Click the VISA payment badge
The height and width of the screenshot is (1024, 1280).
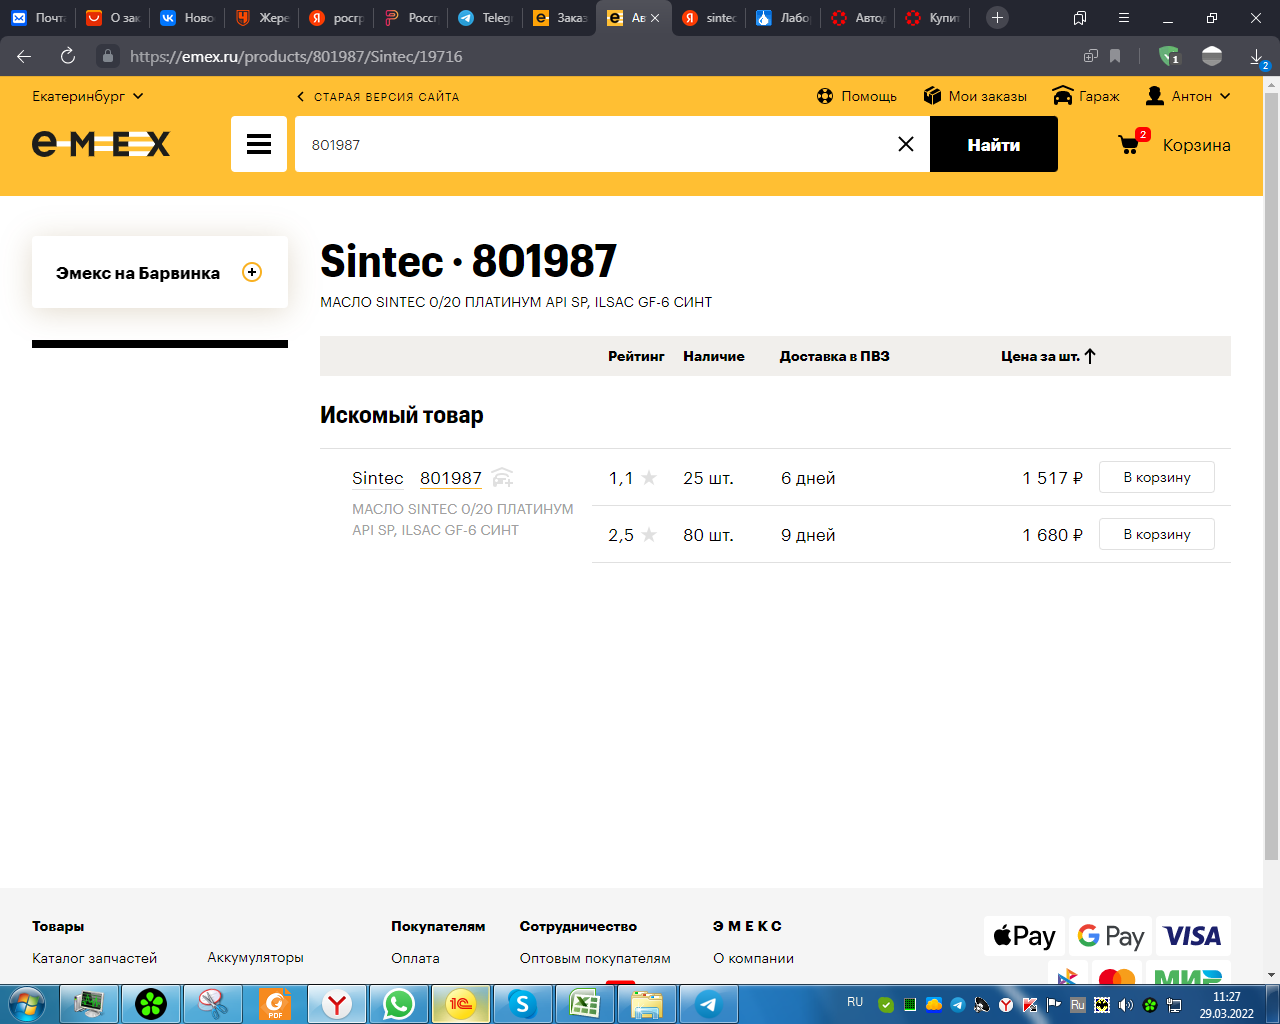1193,936
